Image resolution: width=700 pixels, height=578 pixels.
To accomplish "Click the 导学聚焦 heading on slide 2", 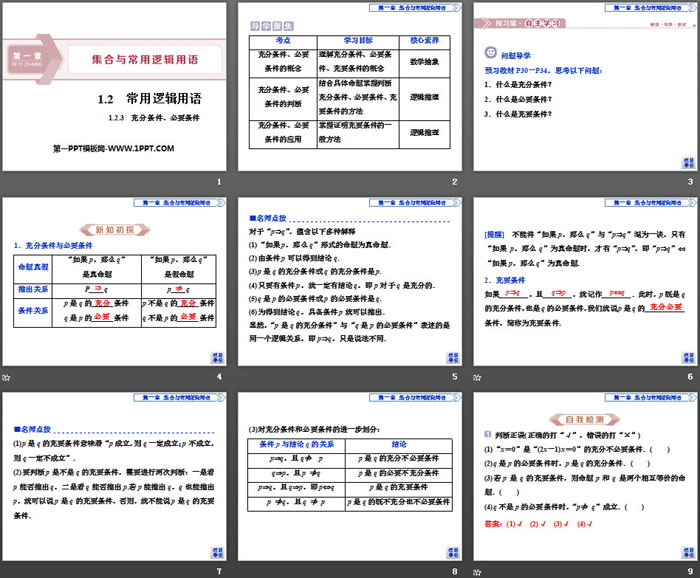I will tap(271, 24).
